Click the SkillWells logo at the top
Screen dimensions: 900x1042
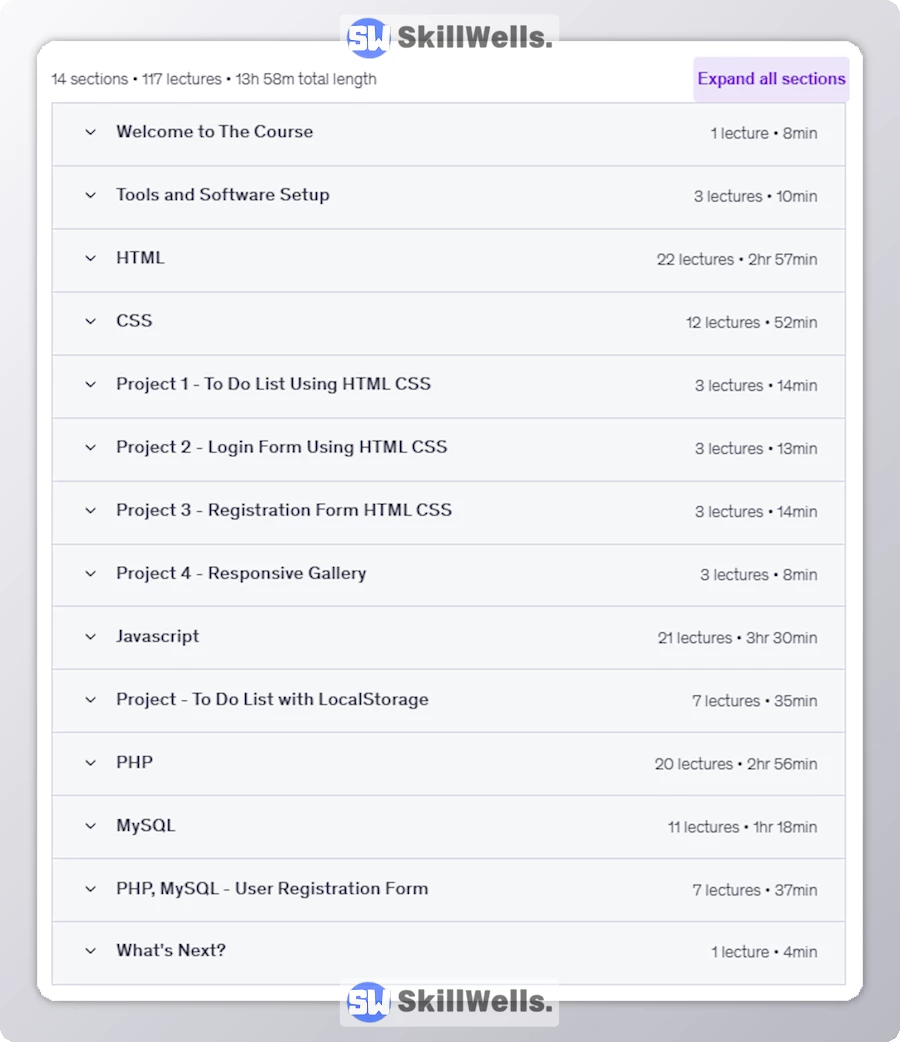coord(448,35)
